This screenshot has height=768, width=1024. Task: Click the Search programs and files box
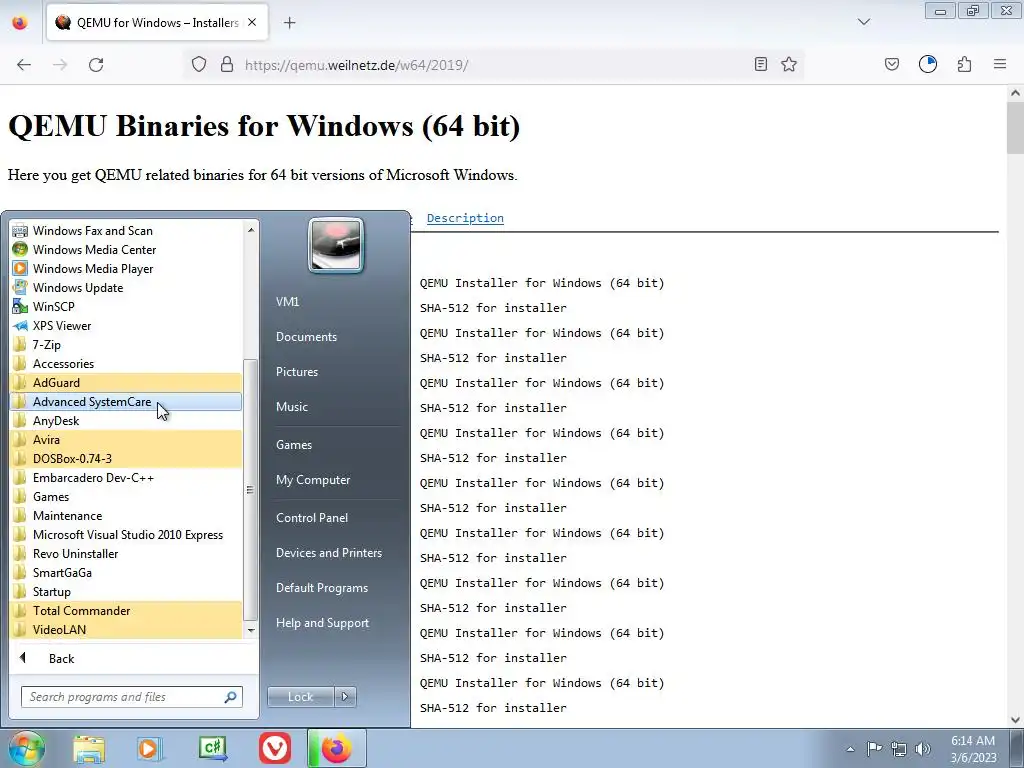(132, 697)
